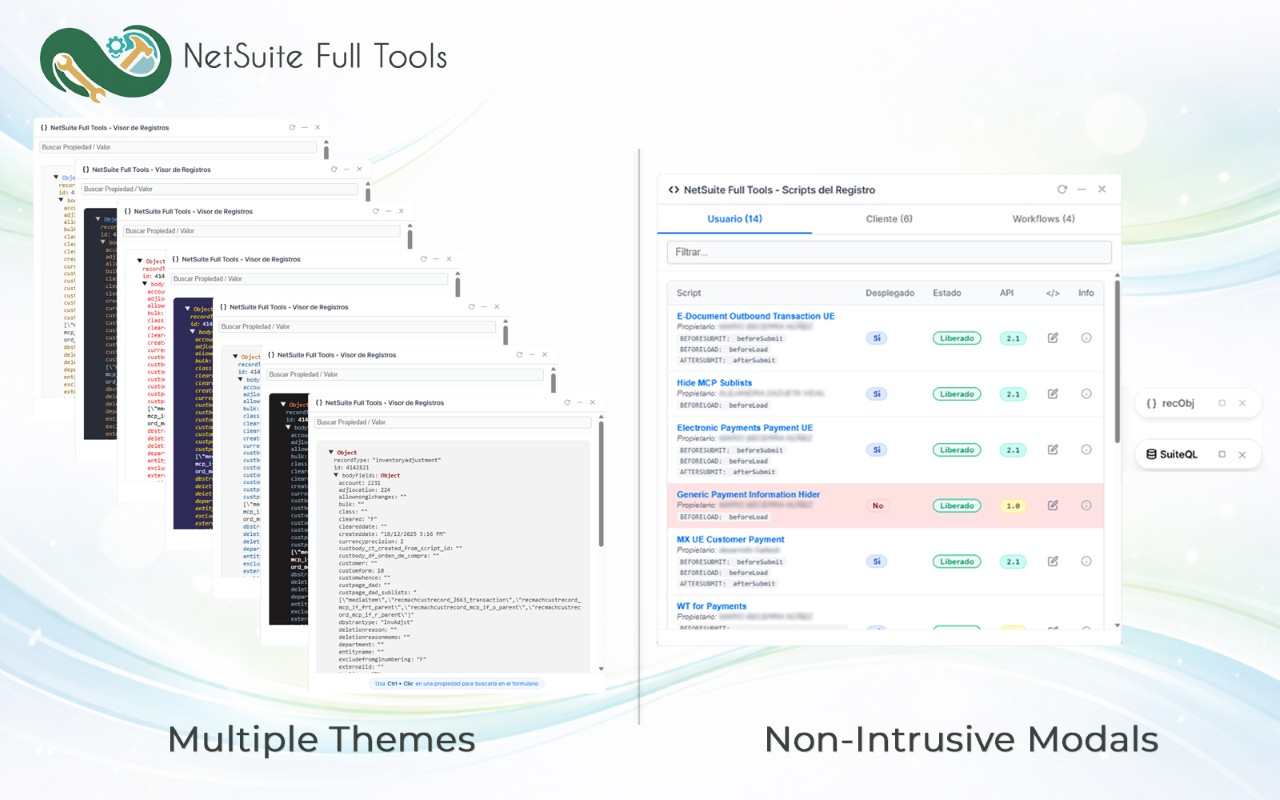Click 2.1 badge for MX UE Customer Payment
The width and height of the screenshot is (1280, 800).
coord(1013,562)
